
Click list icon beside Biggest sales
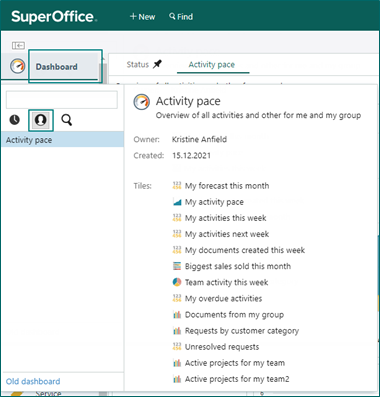click(x=177, y=266)
